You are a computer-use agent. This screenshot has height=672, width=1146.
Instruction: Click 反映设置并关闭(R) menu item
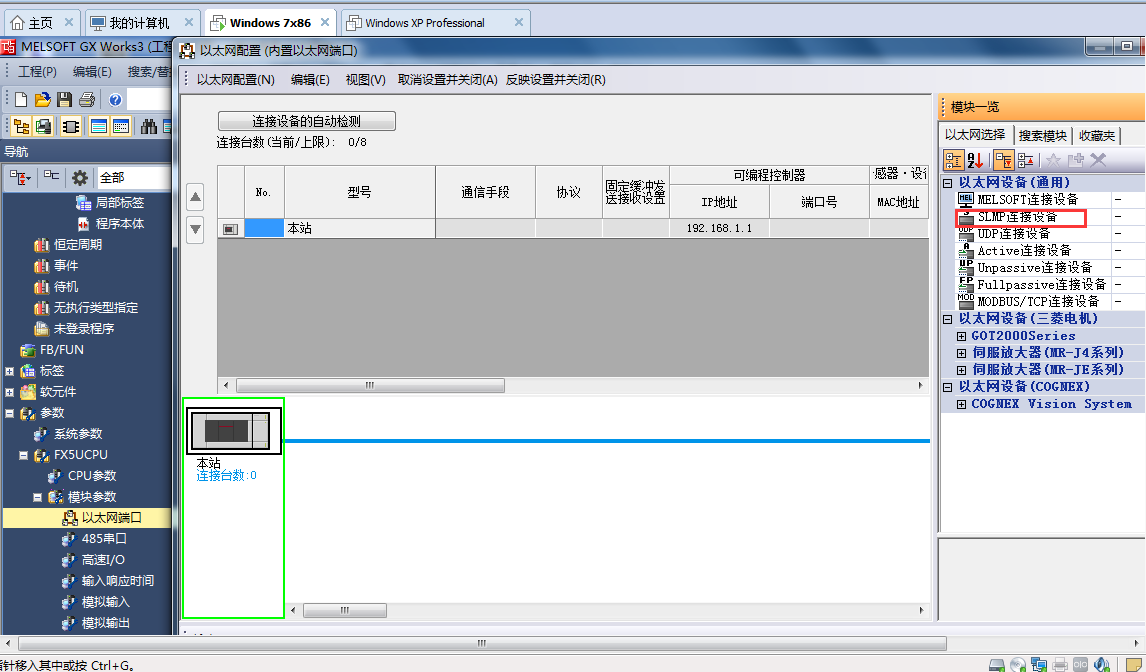[555, 80]
